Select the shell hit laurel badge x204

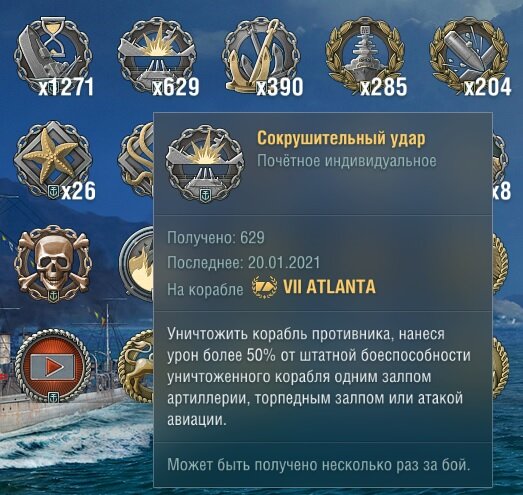tap(470, 56)
